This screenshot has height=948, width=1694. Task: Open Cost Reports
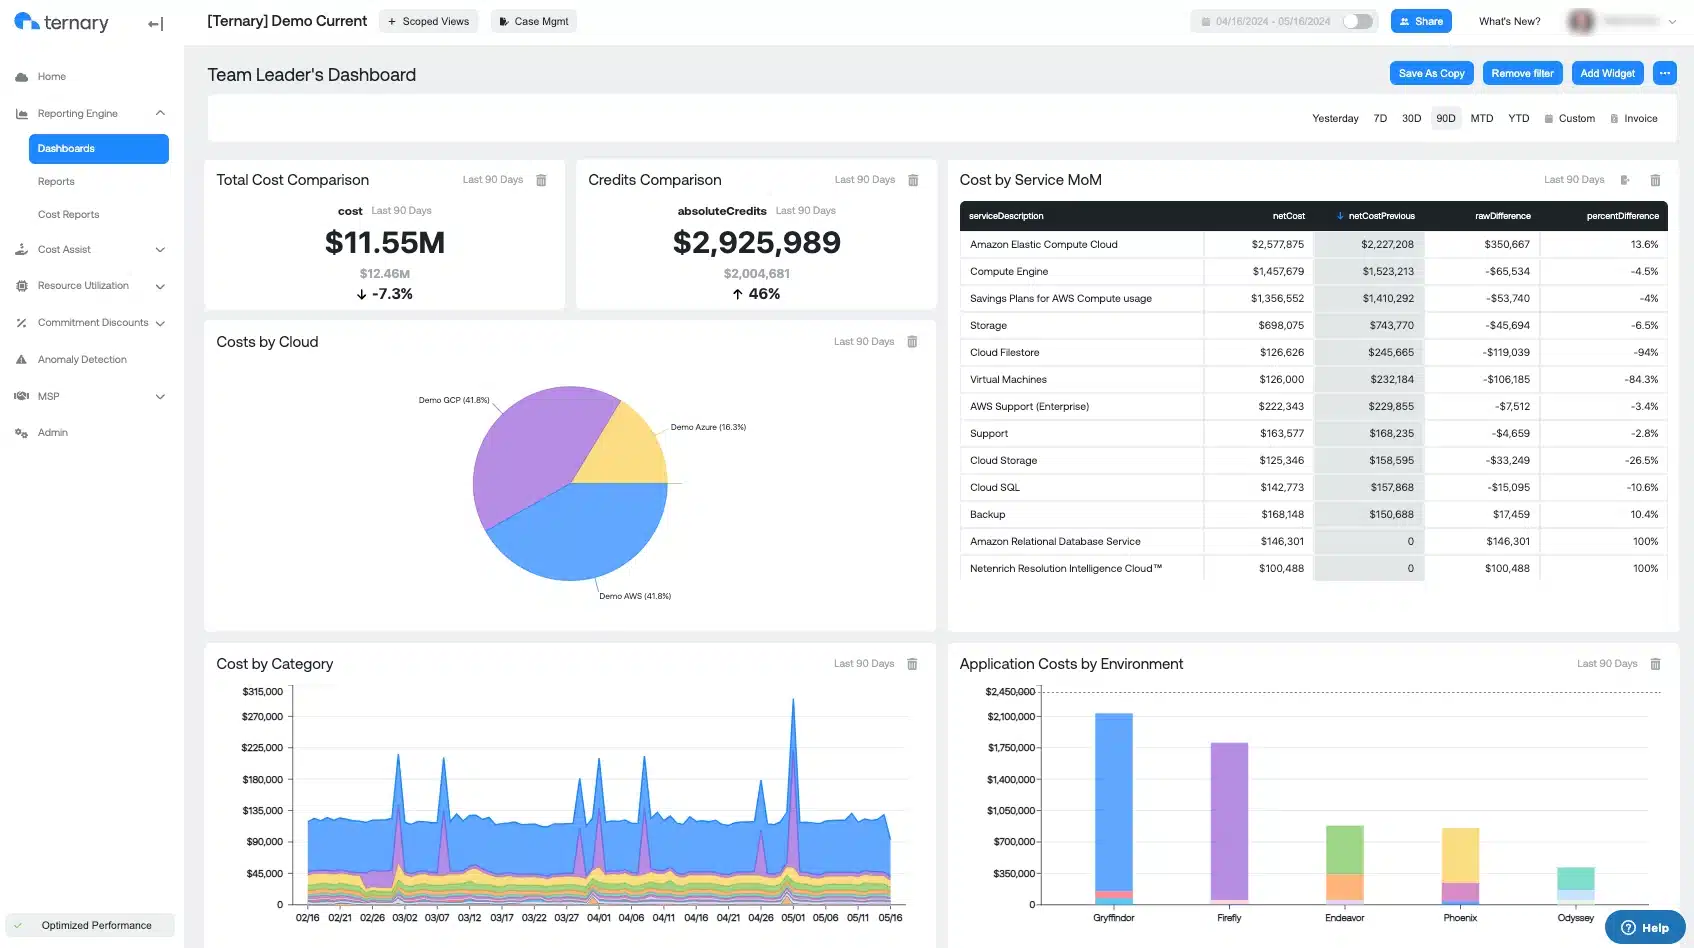pos(68,215)
